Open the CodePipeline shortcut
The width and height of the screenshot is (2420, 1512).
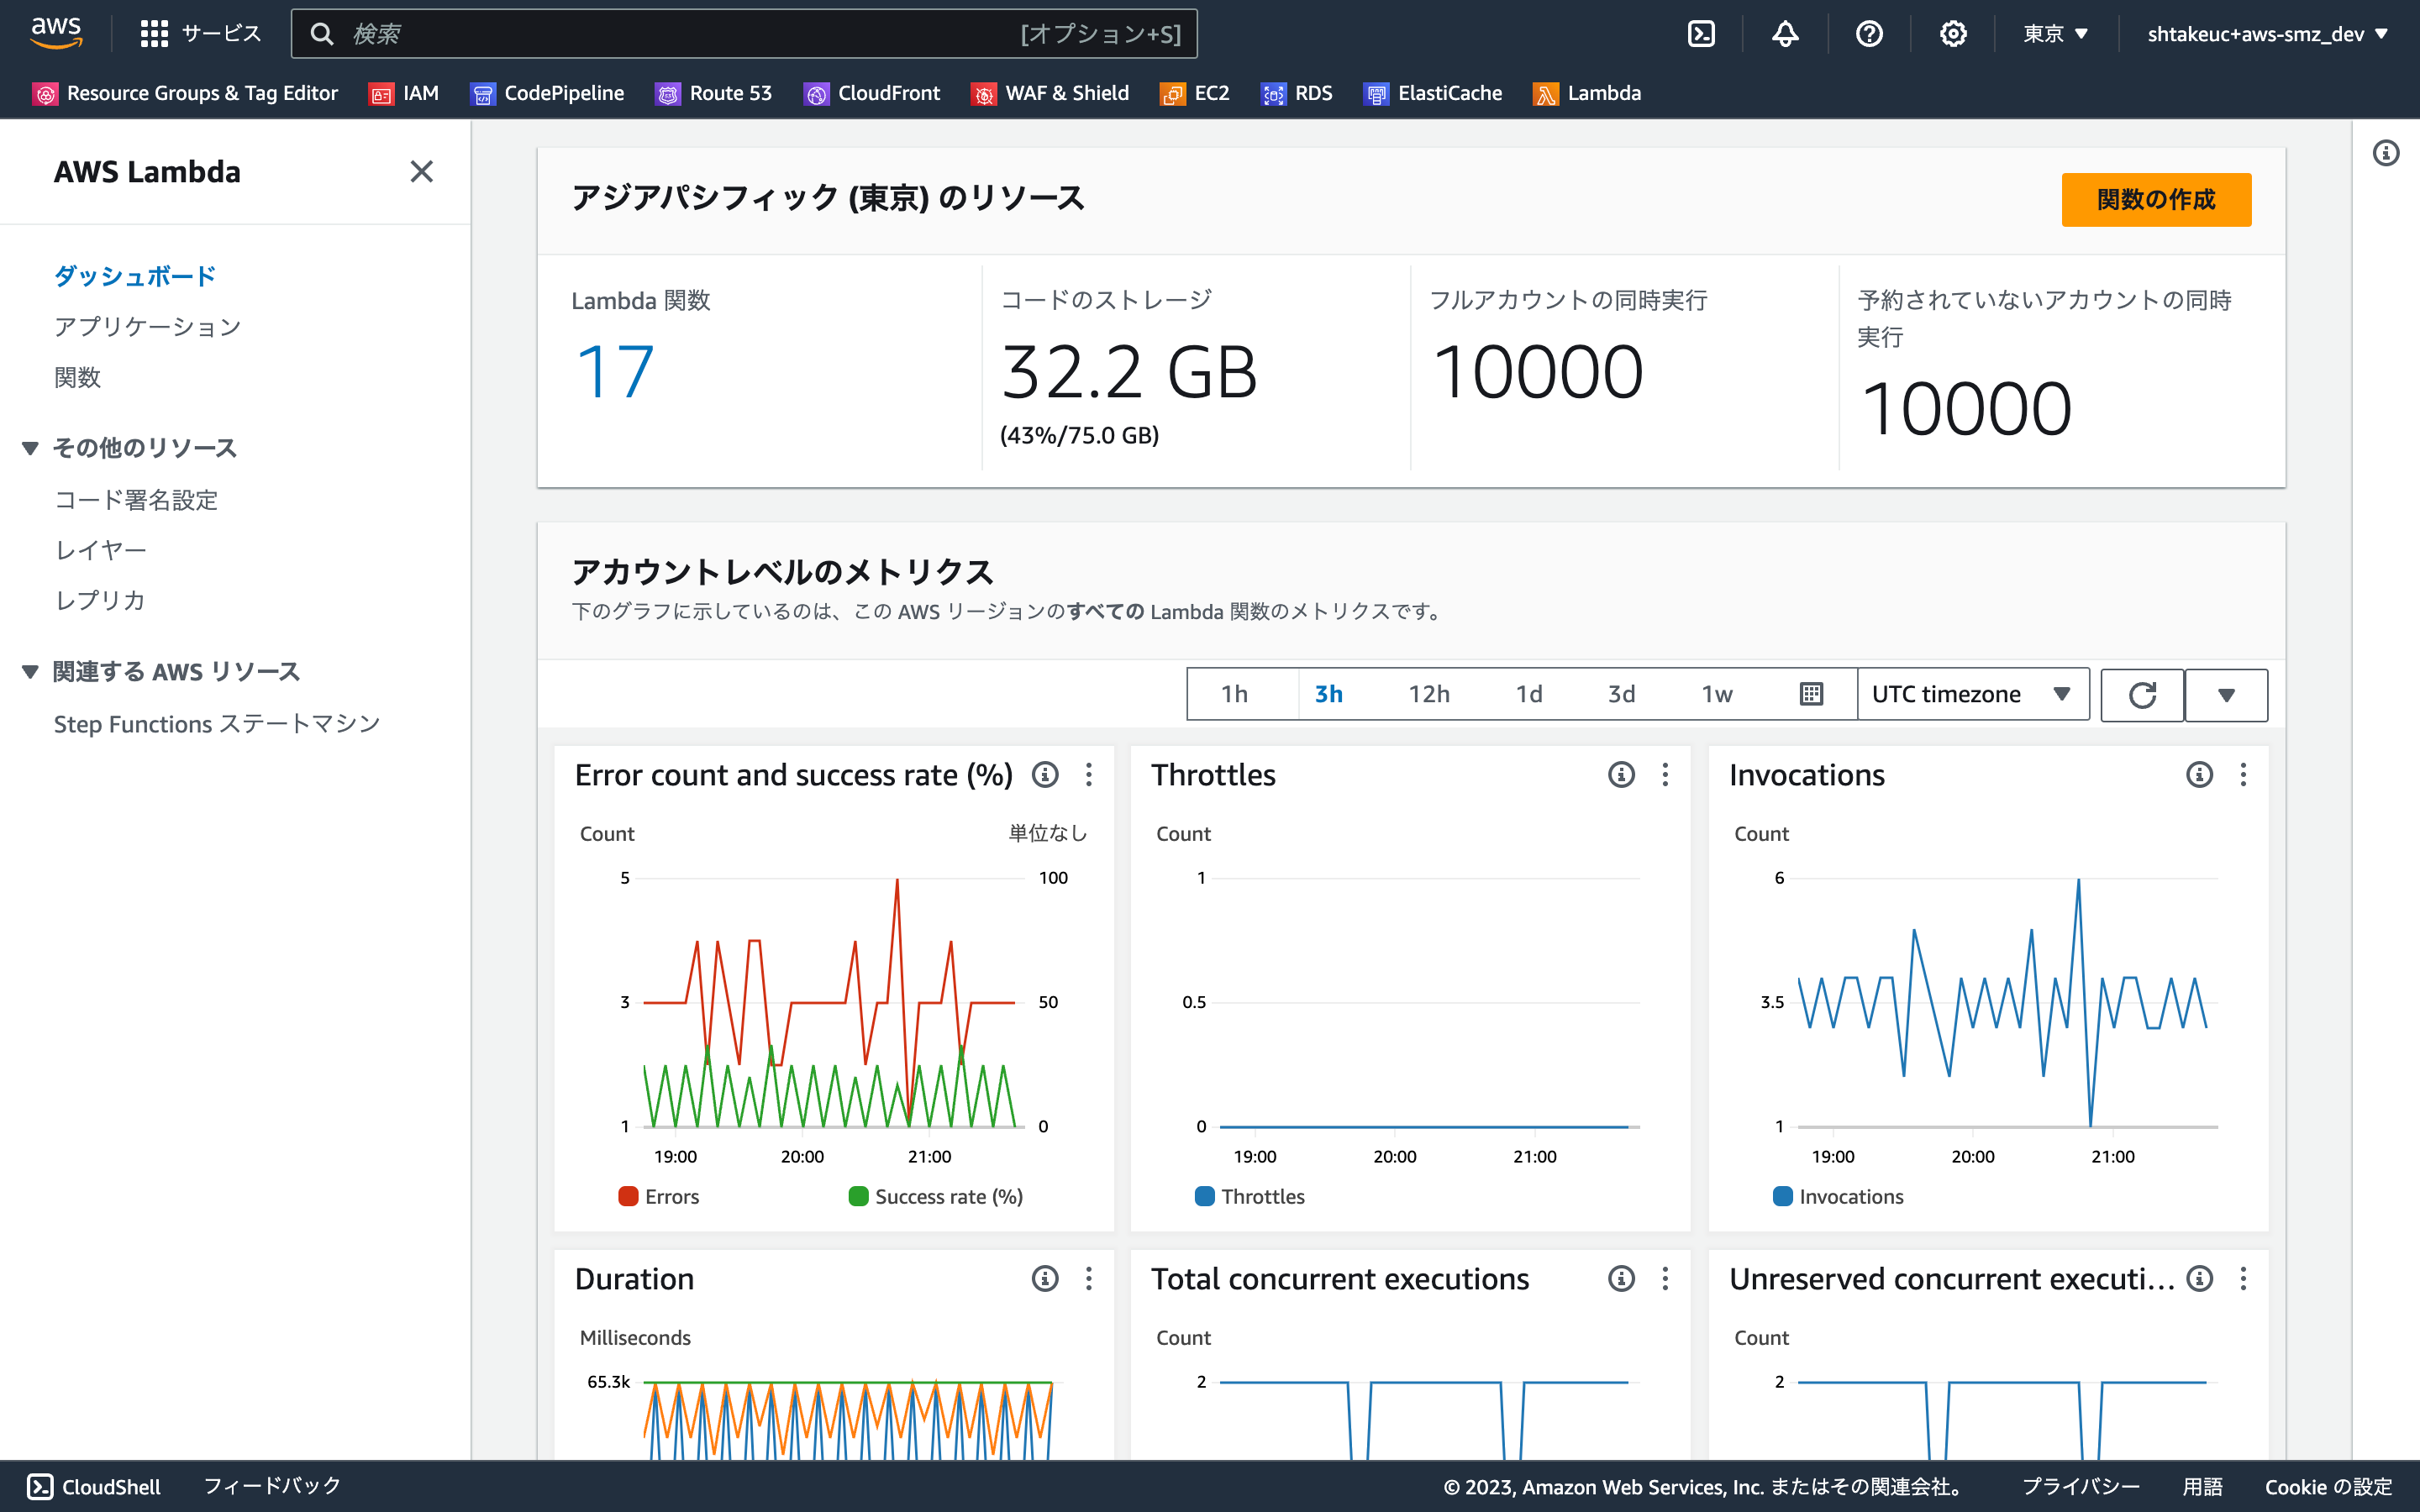[547, 93]
